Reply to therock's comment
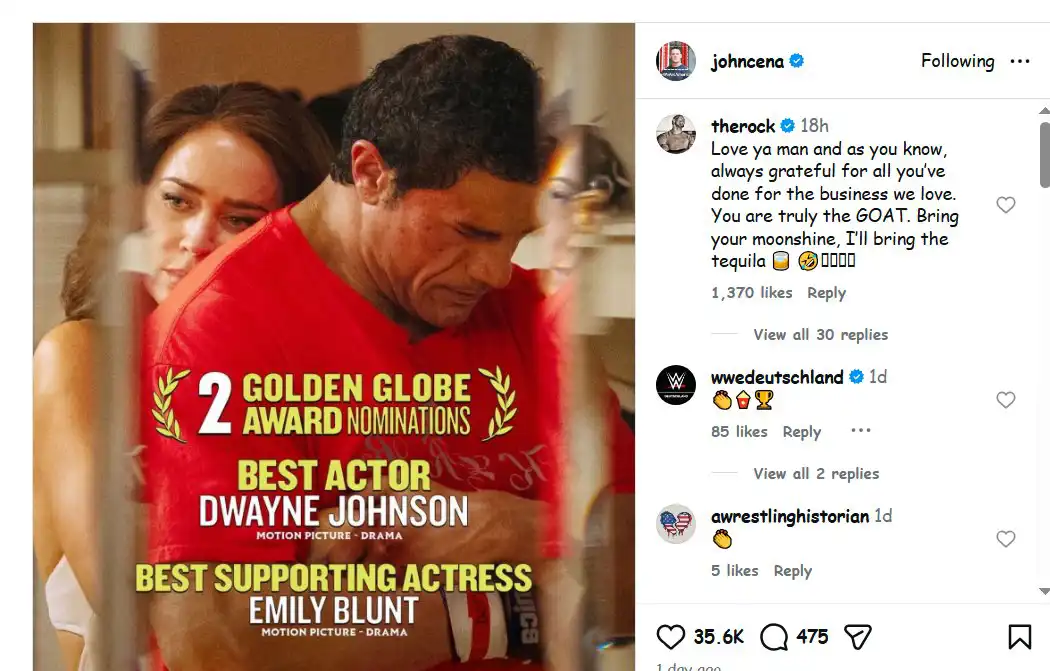1050x671 pixels. tap(826, 293)
